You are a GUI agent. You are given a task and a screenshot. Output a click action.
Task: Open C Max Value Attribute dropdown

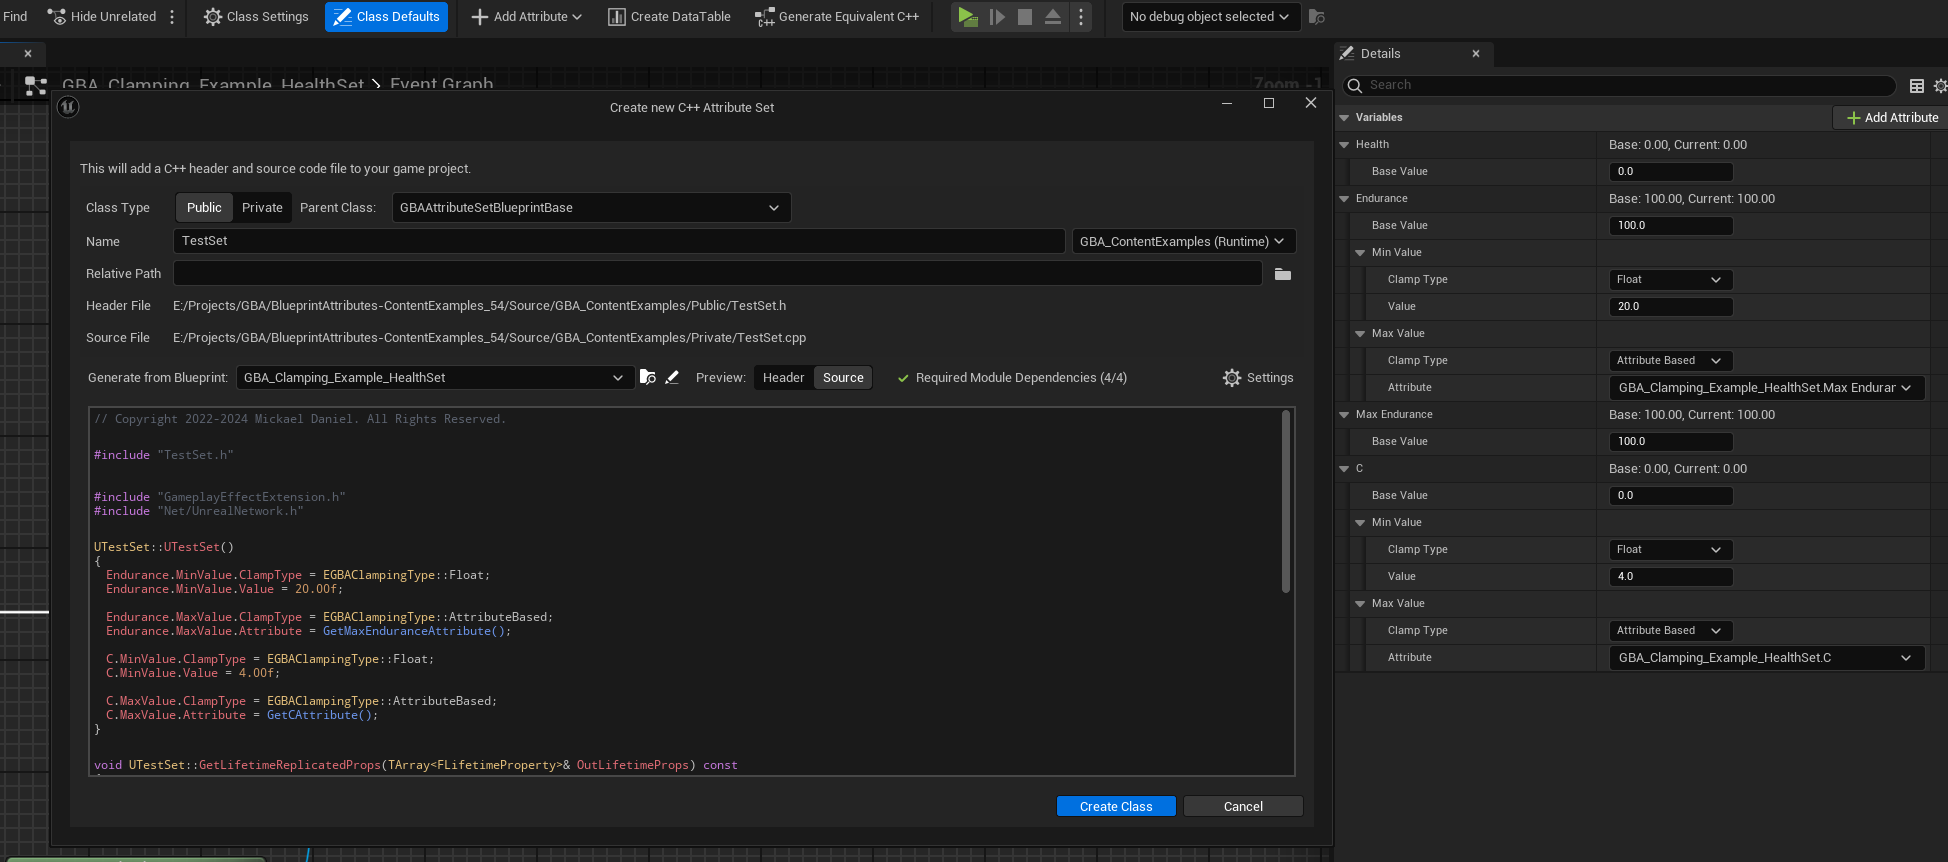point(1766,658)
